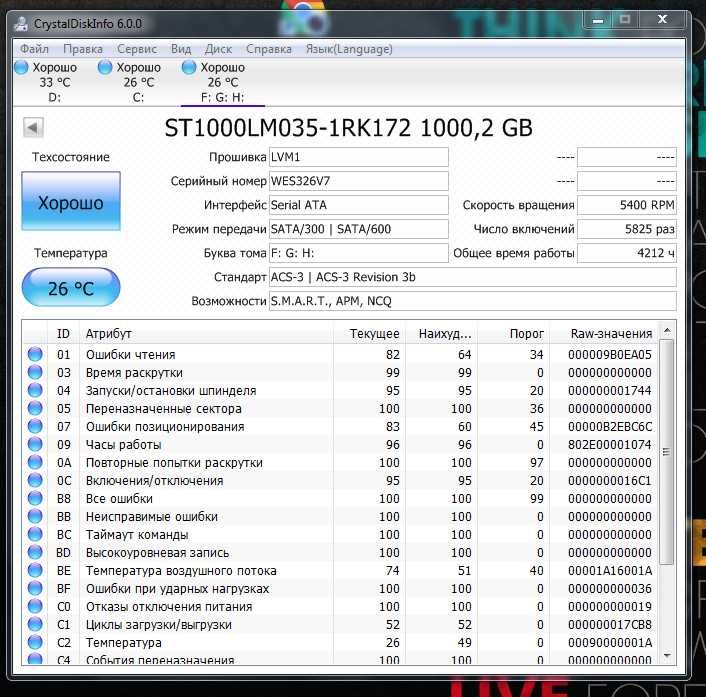
Task: Click the big Хорошо health status button
Action: (71, 201)
